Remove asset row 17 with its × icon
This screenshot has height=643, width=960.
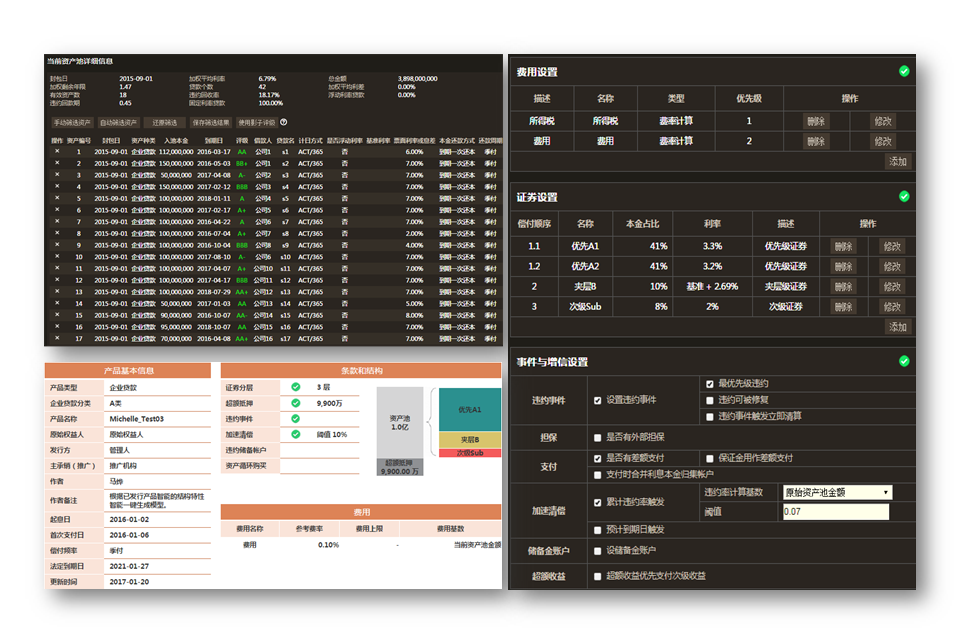tap(57, 337)
